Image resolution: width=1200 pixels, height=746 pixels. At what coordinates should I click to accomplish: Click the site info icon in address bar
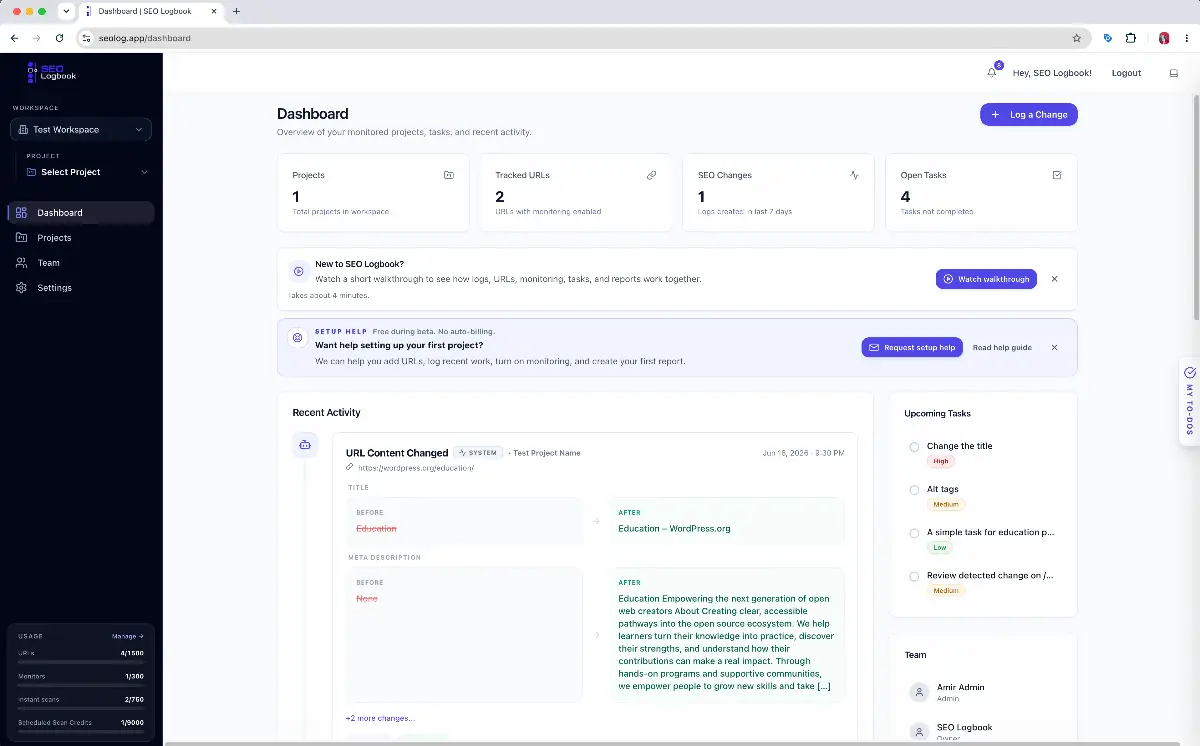(x=86, y=38)
